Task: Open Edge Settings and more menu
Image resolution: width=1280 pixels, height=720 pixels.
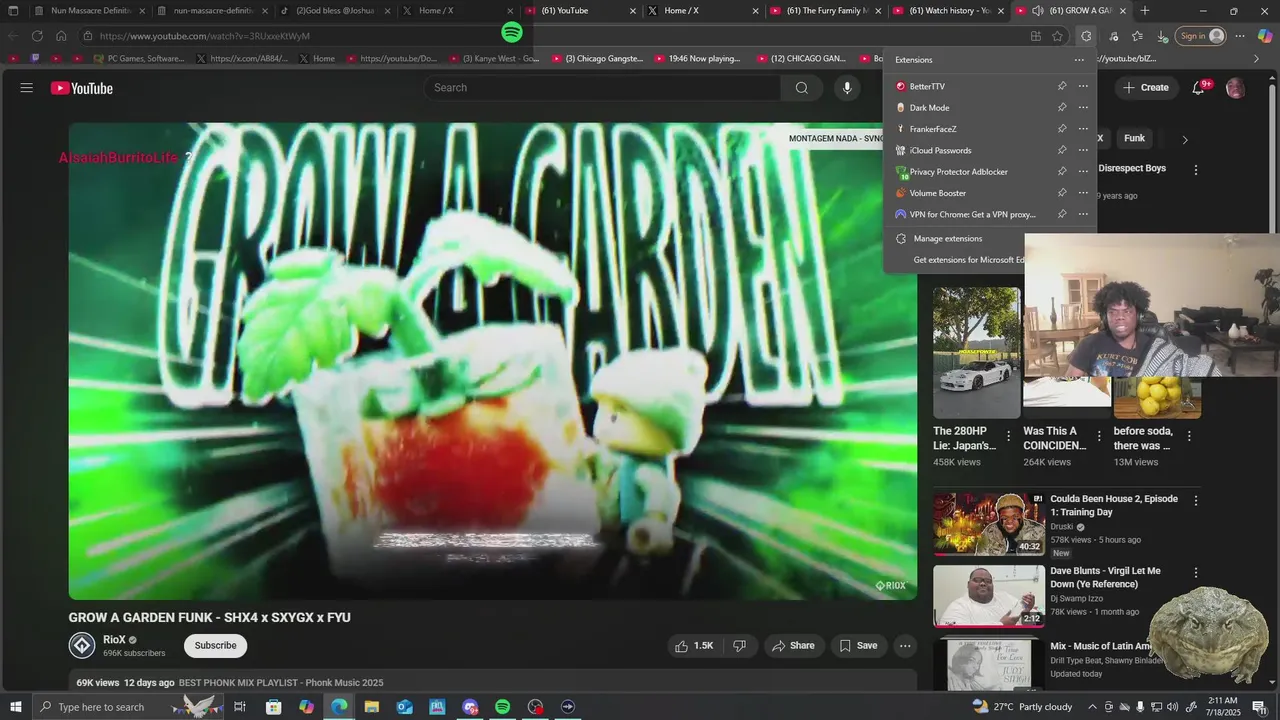Action: coord(1240,36)
